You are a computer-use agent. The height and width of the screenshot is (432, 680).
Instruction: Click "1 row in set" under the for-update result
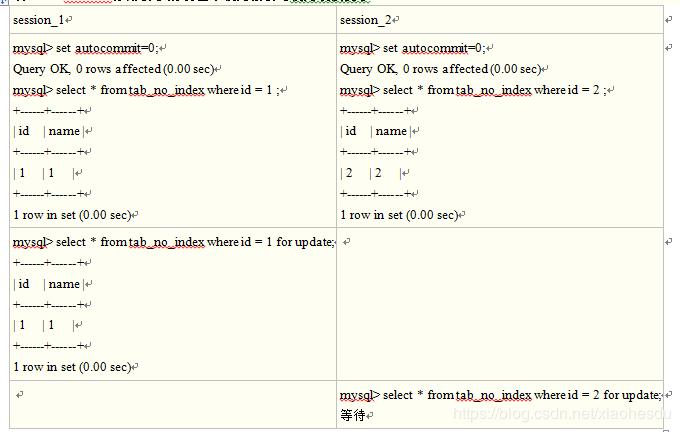click(72, 367)
